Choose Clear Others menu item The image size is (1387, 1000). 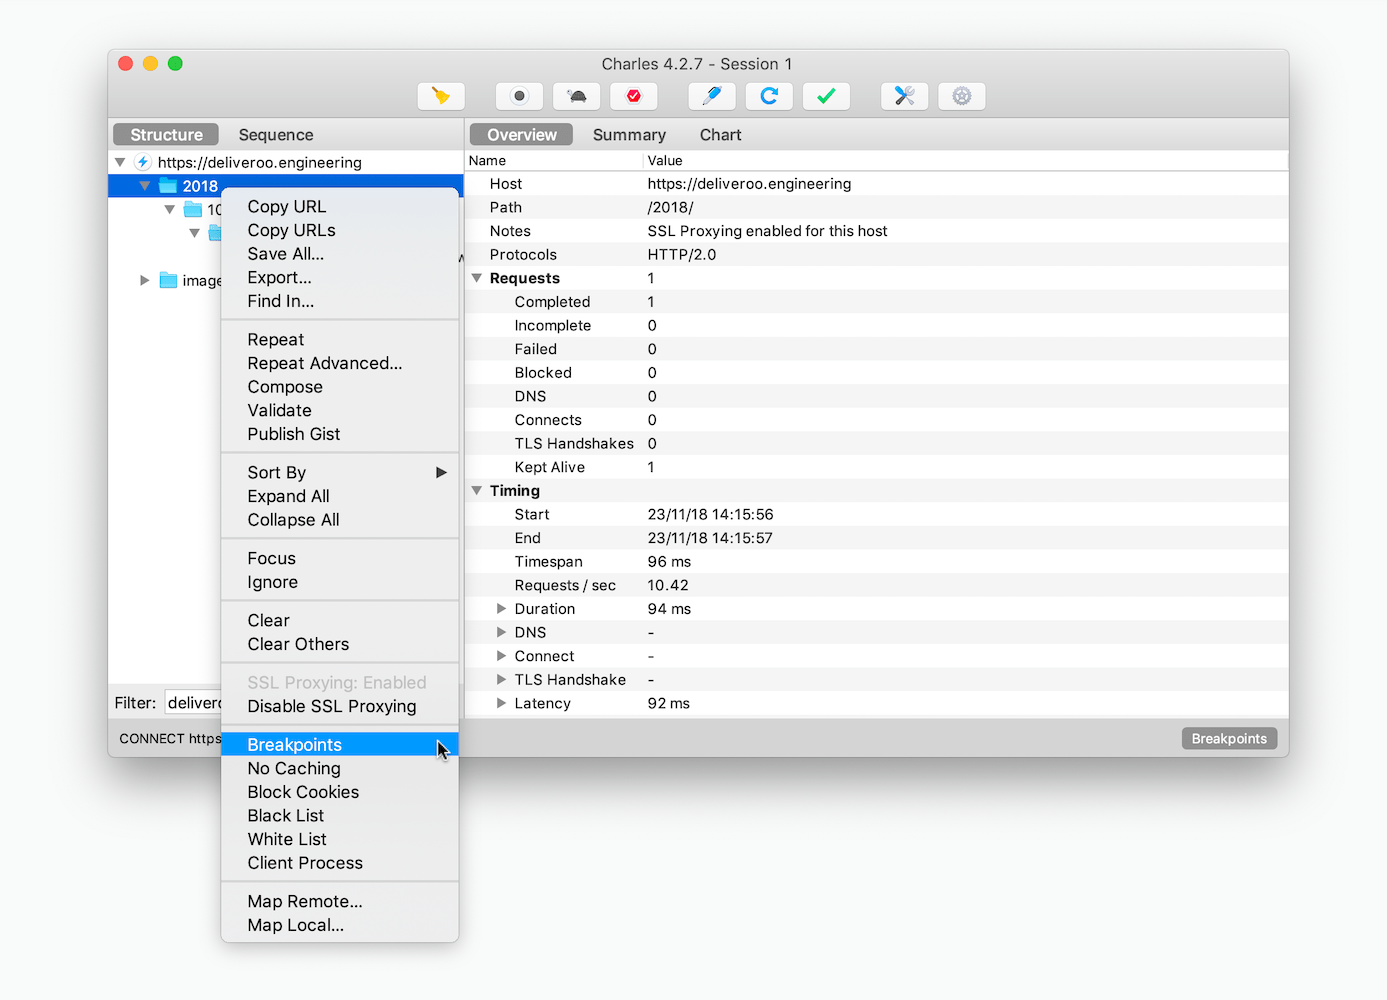coord(340,644)
